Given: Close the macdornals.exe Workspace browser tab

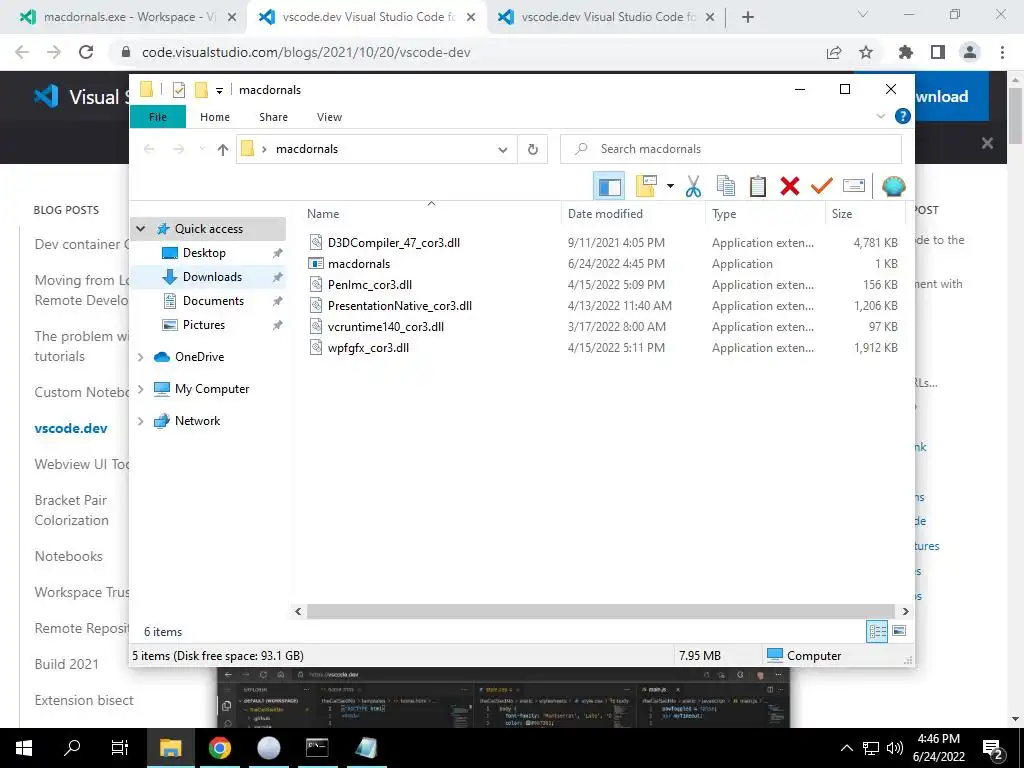Looking at the screenshot, I should pos(231,17).
